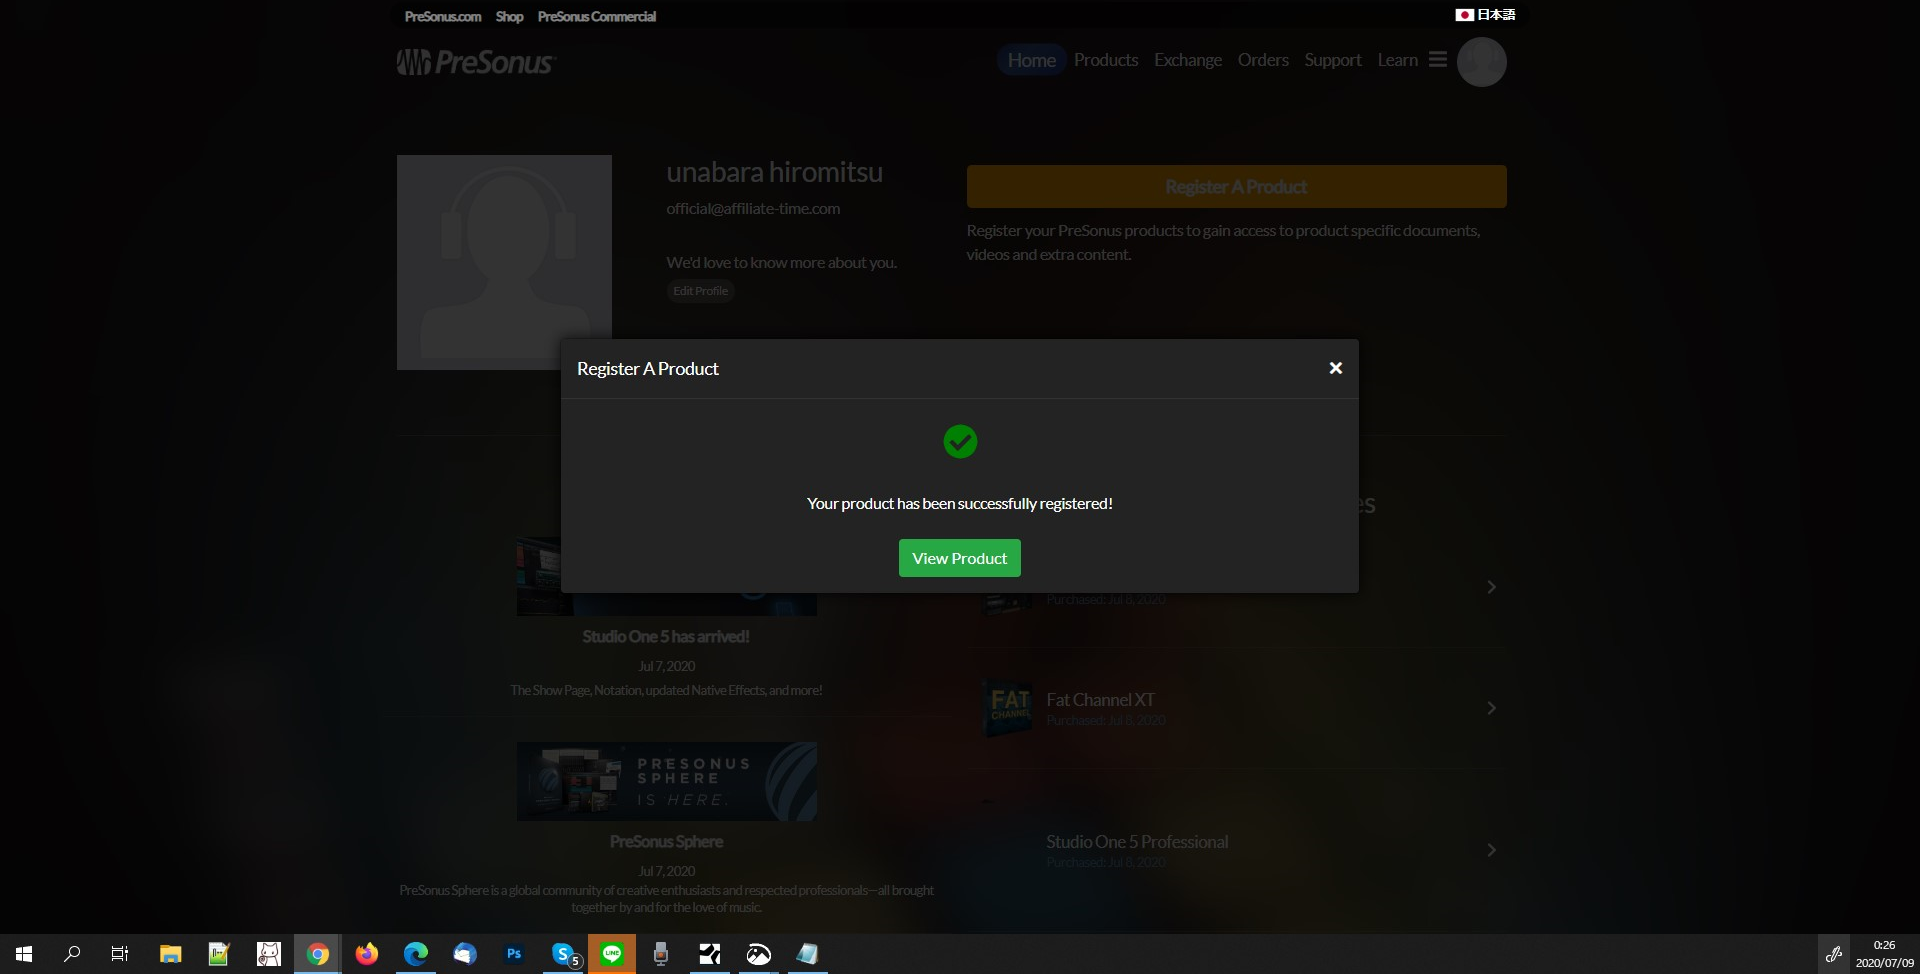Expand Studio One 5 Professional row chevron
This screenshot has height=974, width=1920.
tap(1491, 850)
